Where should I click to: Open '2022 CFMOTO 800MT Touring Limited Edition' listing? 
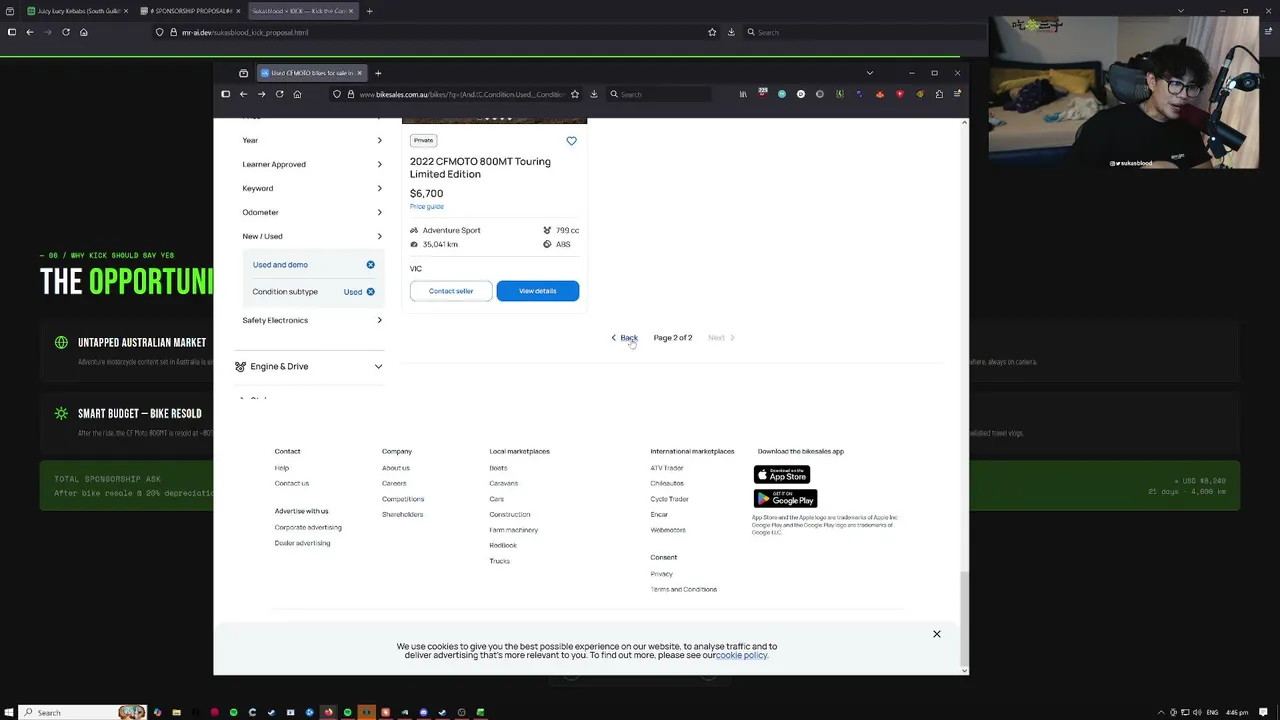[480, 167]
